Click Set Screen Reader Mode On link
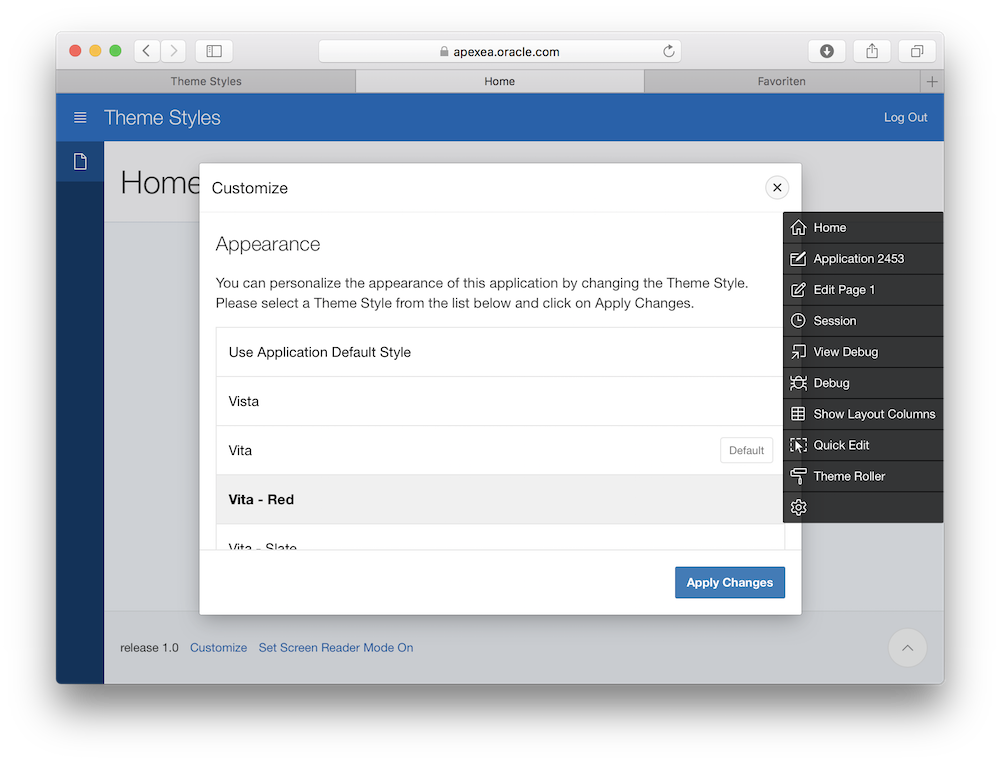The width and height of the screenshot is (1000, 764). tap(336, 648)
